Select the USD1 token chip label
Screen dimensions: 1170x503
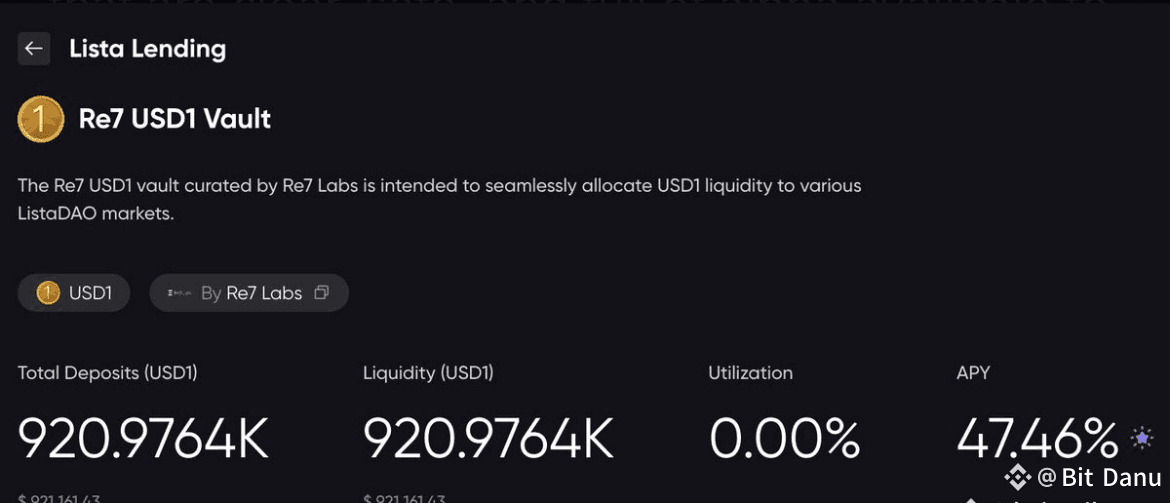pos(90,293)
